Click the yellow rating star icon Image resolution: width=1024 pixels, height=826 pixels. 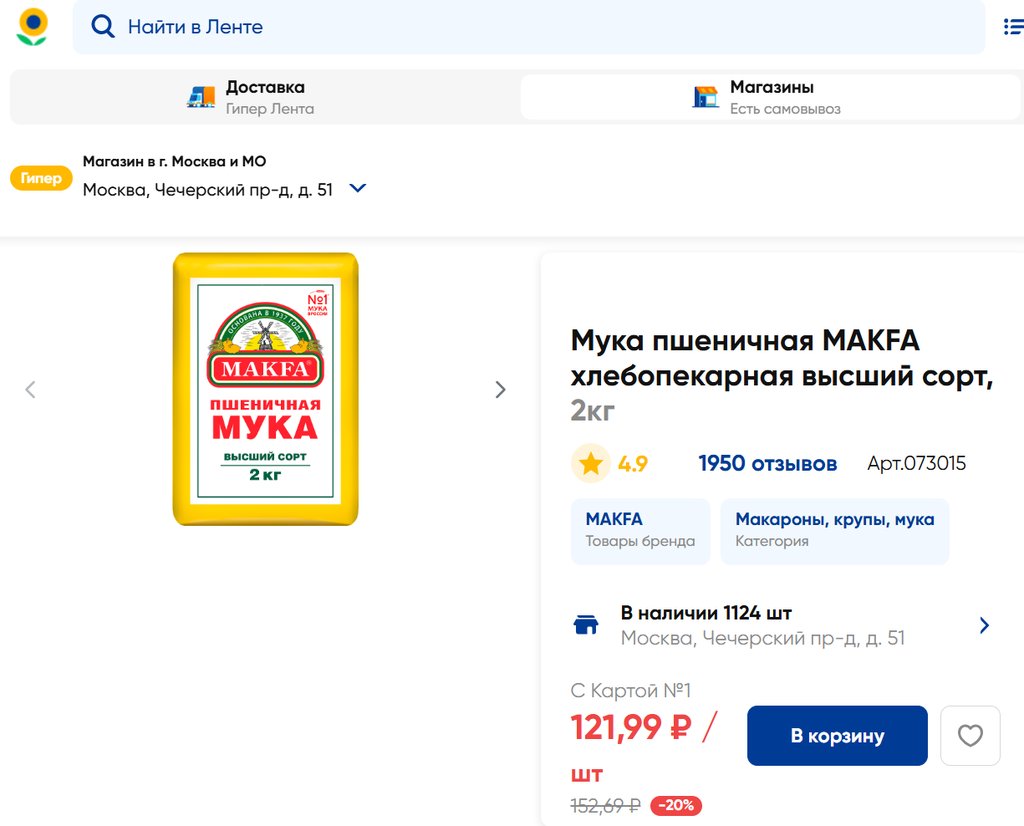pos(591,463)
